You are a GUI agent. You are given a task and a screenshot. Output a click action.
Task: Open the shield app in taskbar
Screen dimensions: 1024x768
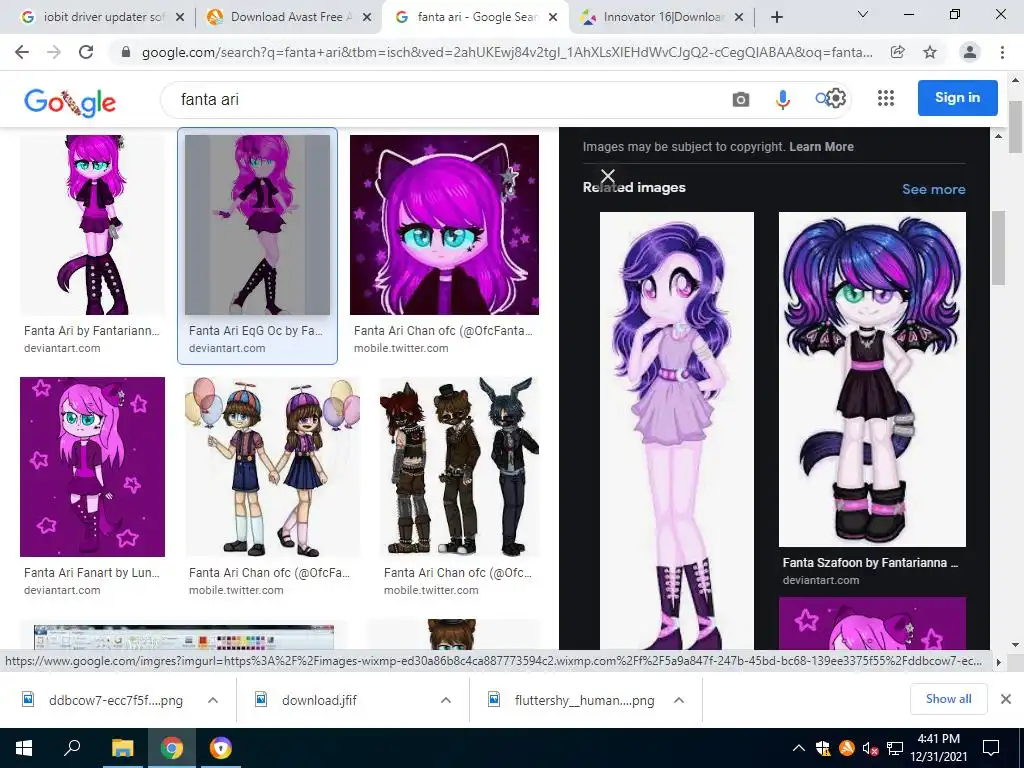pyautogui.click(x=221, y=748)
